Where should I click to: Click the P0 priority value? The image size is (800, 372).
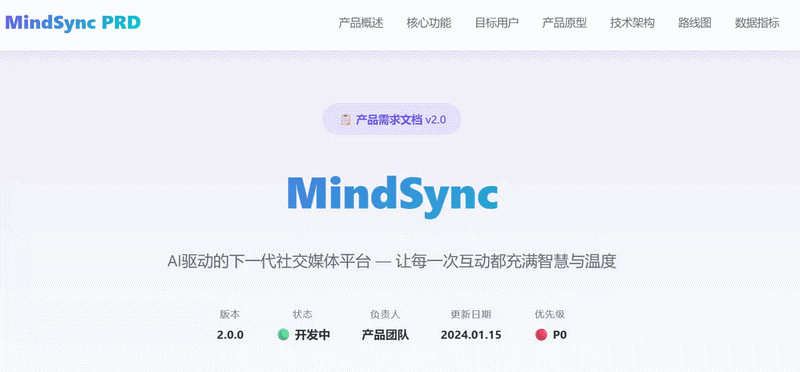click(x=560, y=335)
